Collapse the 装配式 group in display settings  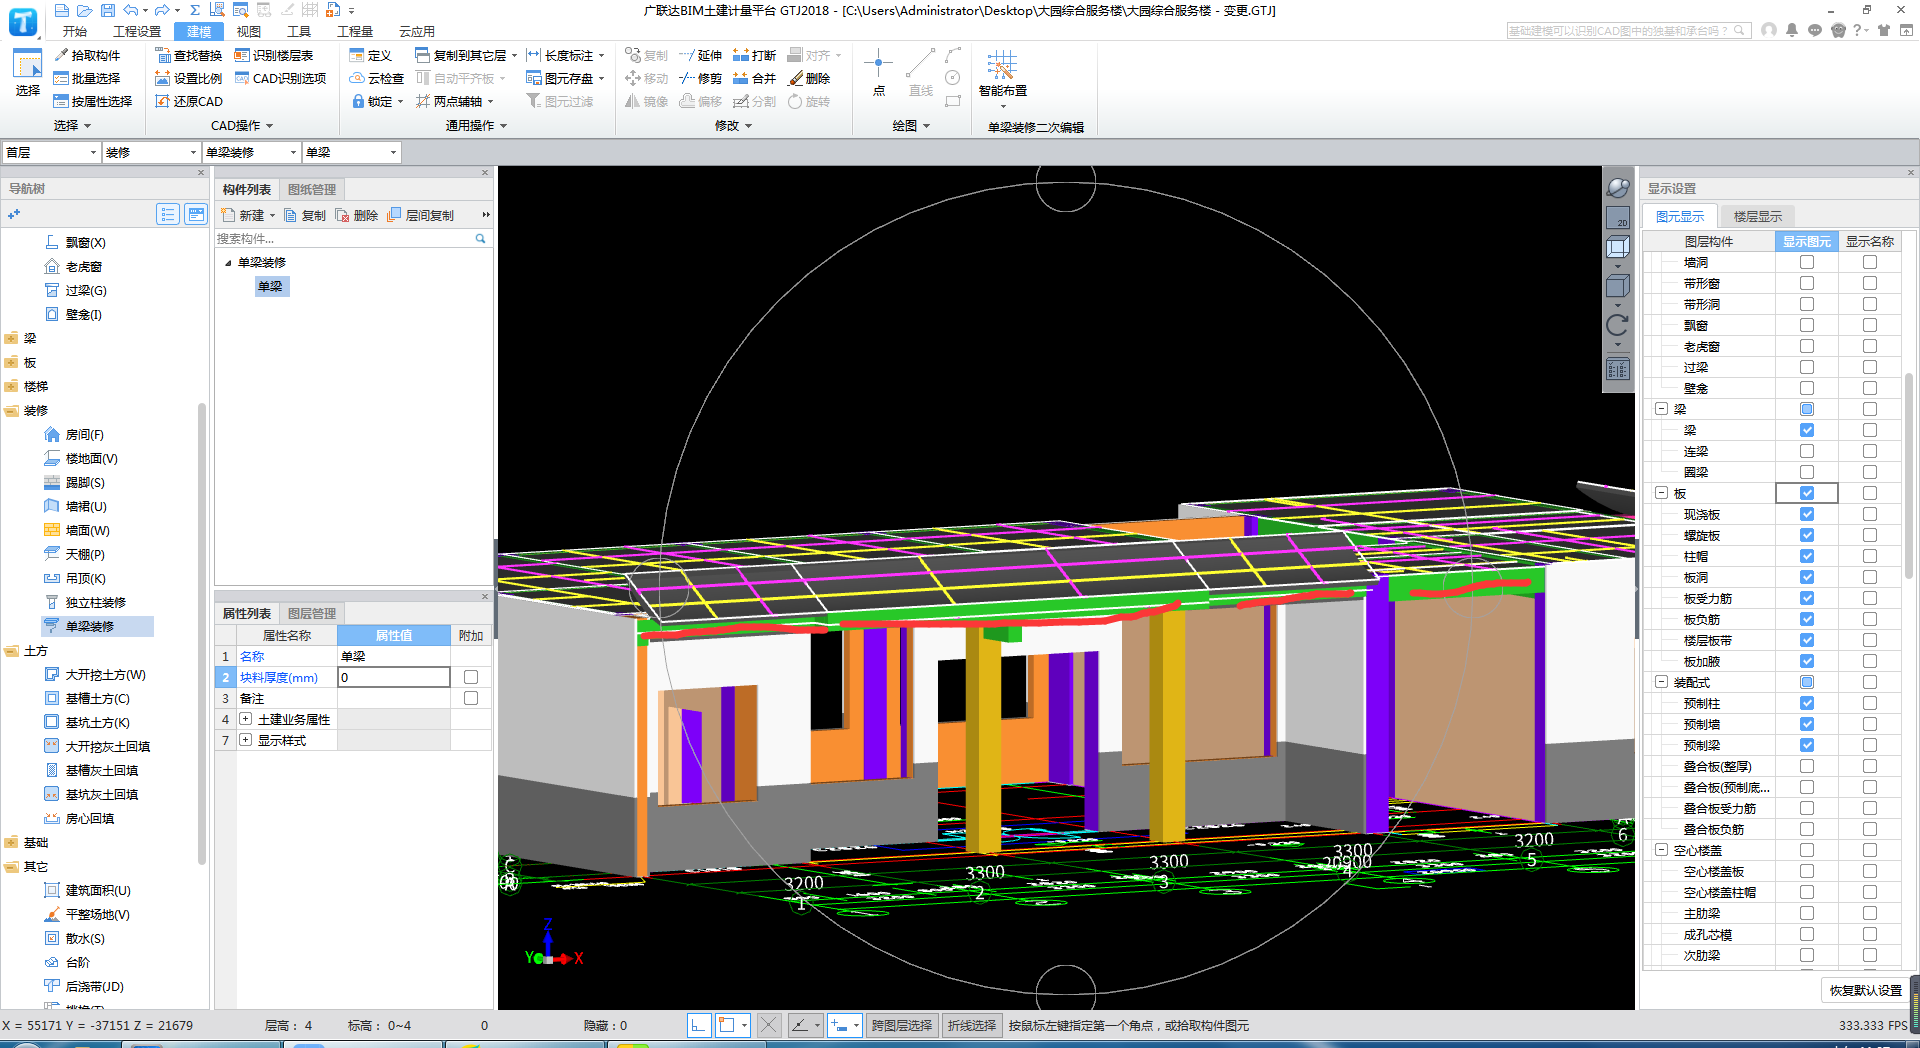[x=1661, y=682]
